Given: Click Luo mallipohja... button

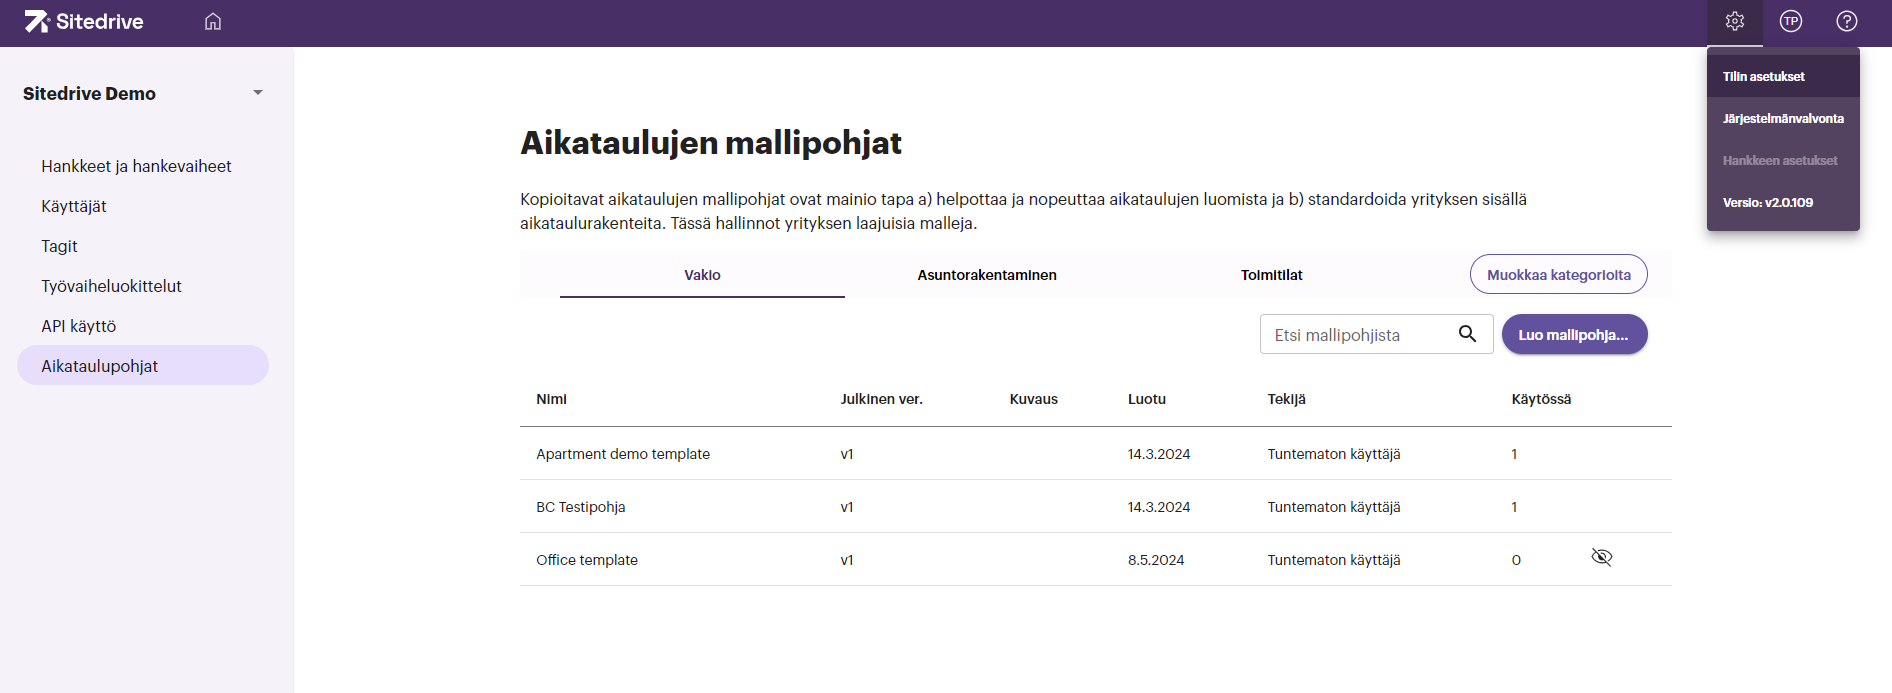Looking at the screenshot, I should coord(1574,334).
